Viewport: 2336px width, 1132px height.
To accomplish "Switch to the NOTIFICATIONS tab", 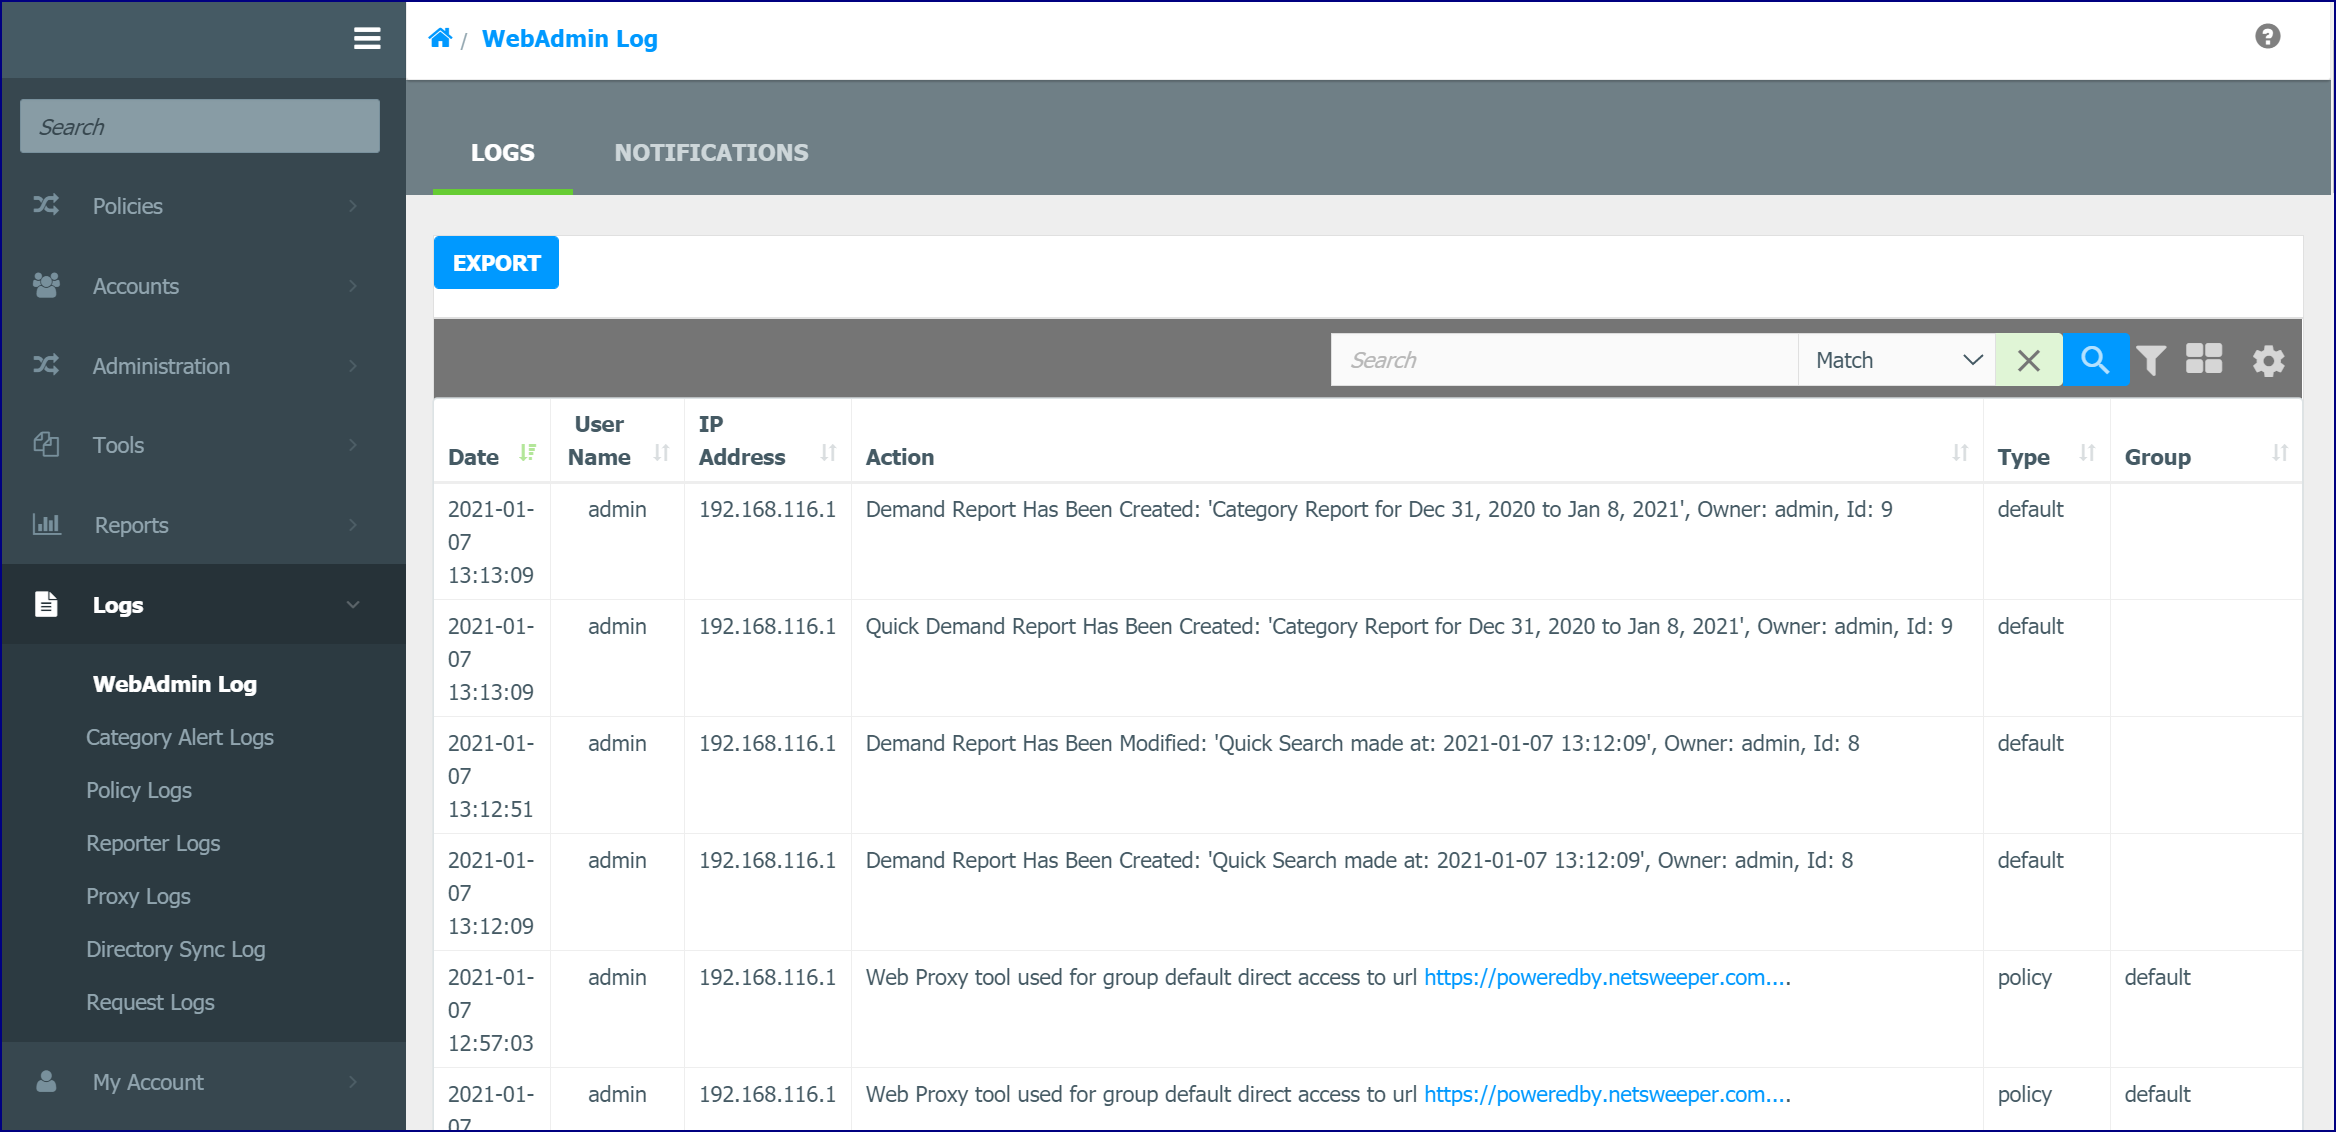I will 711,152.
